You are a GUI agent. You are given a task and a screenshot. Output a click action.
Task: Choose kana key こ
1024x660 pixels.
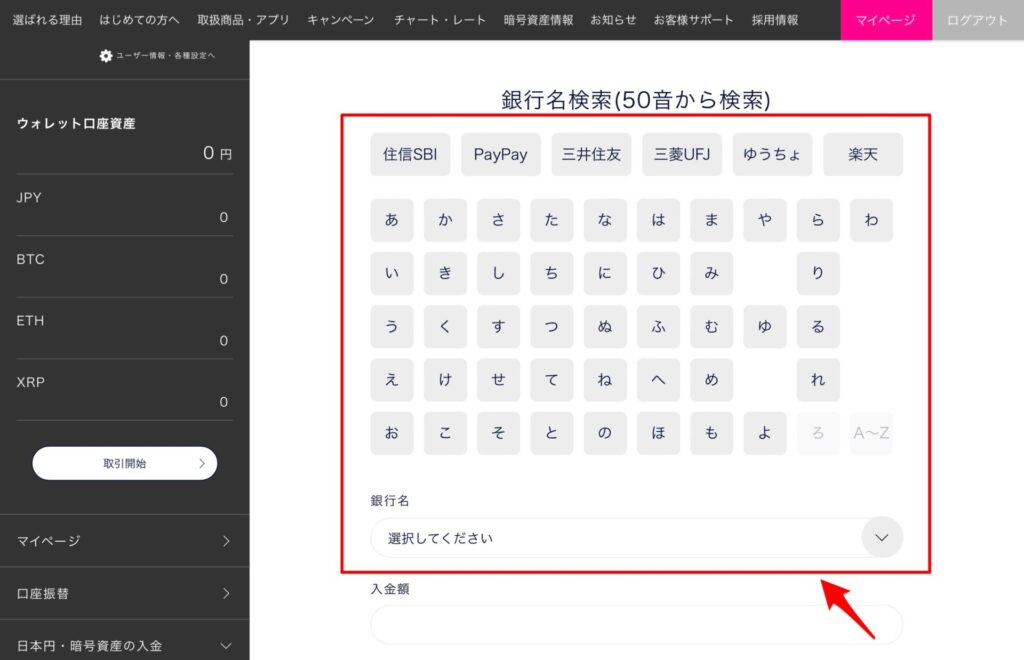pyautogui.click(x=445, y=433)
